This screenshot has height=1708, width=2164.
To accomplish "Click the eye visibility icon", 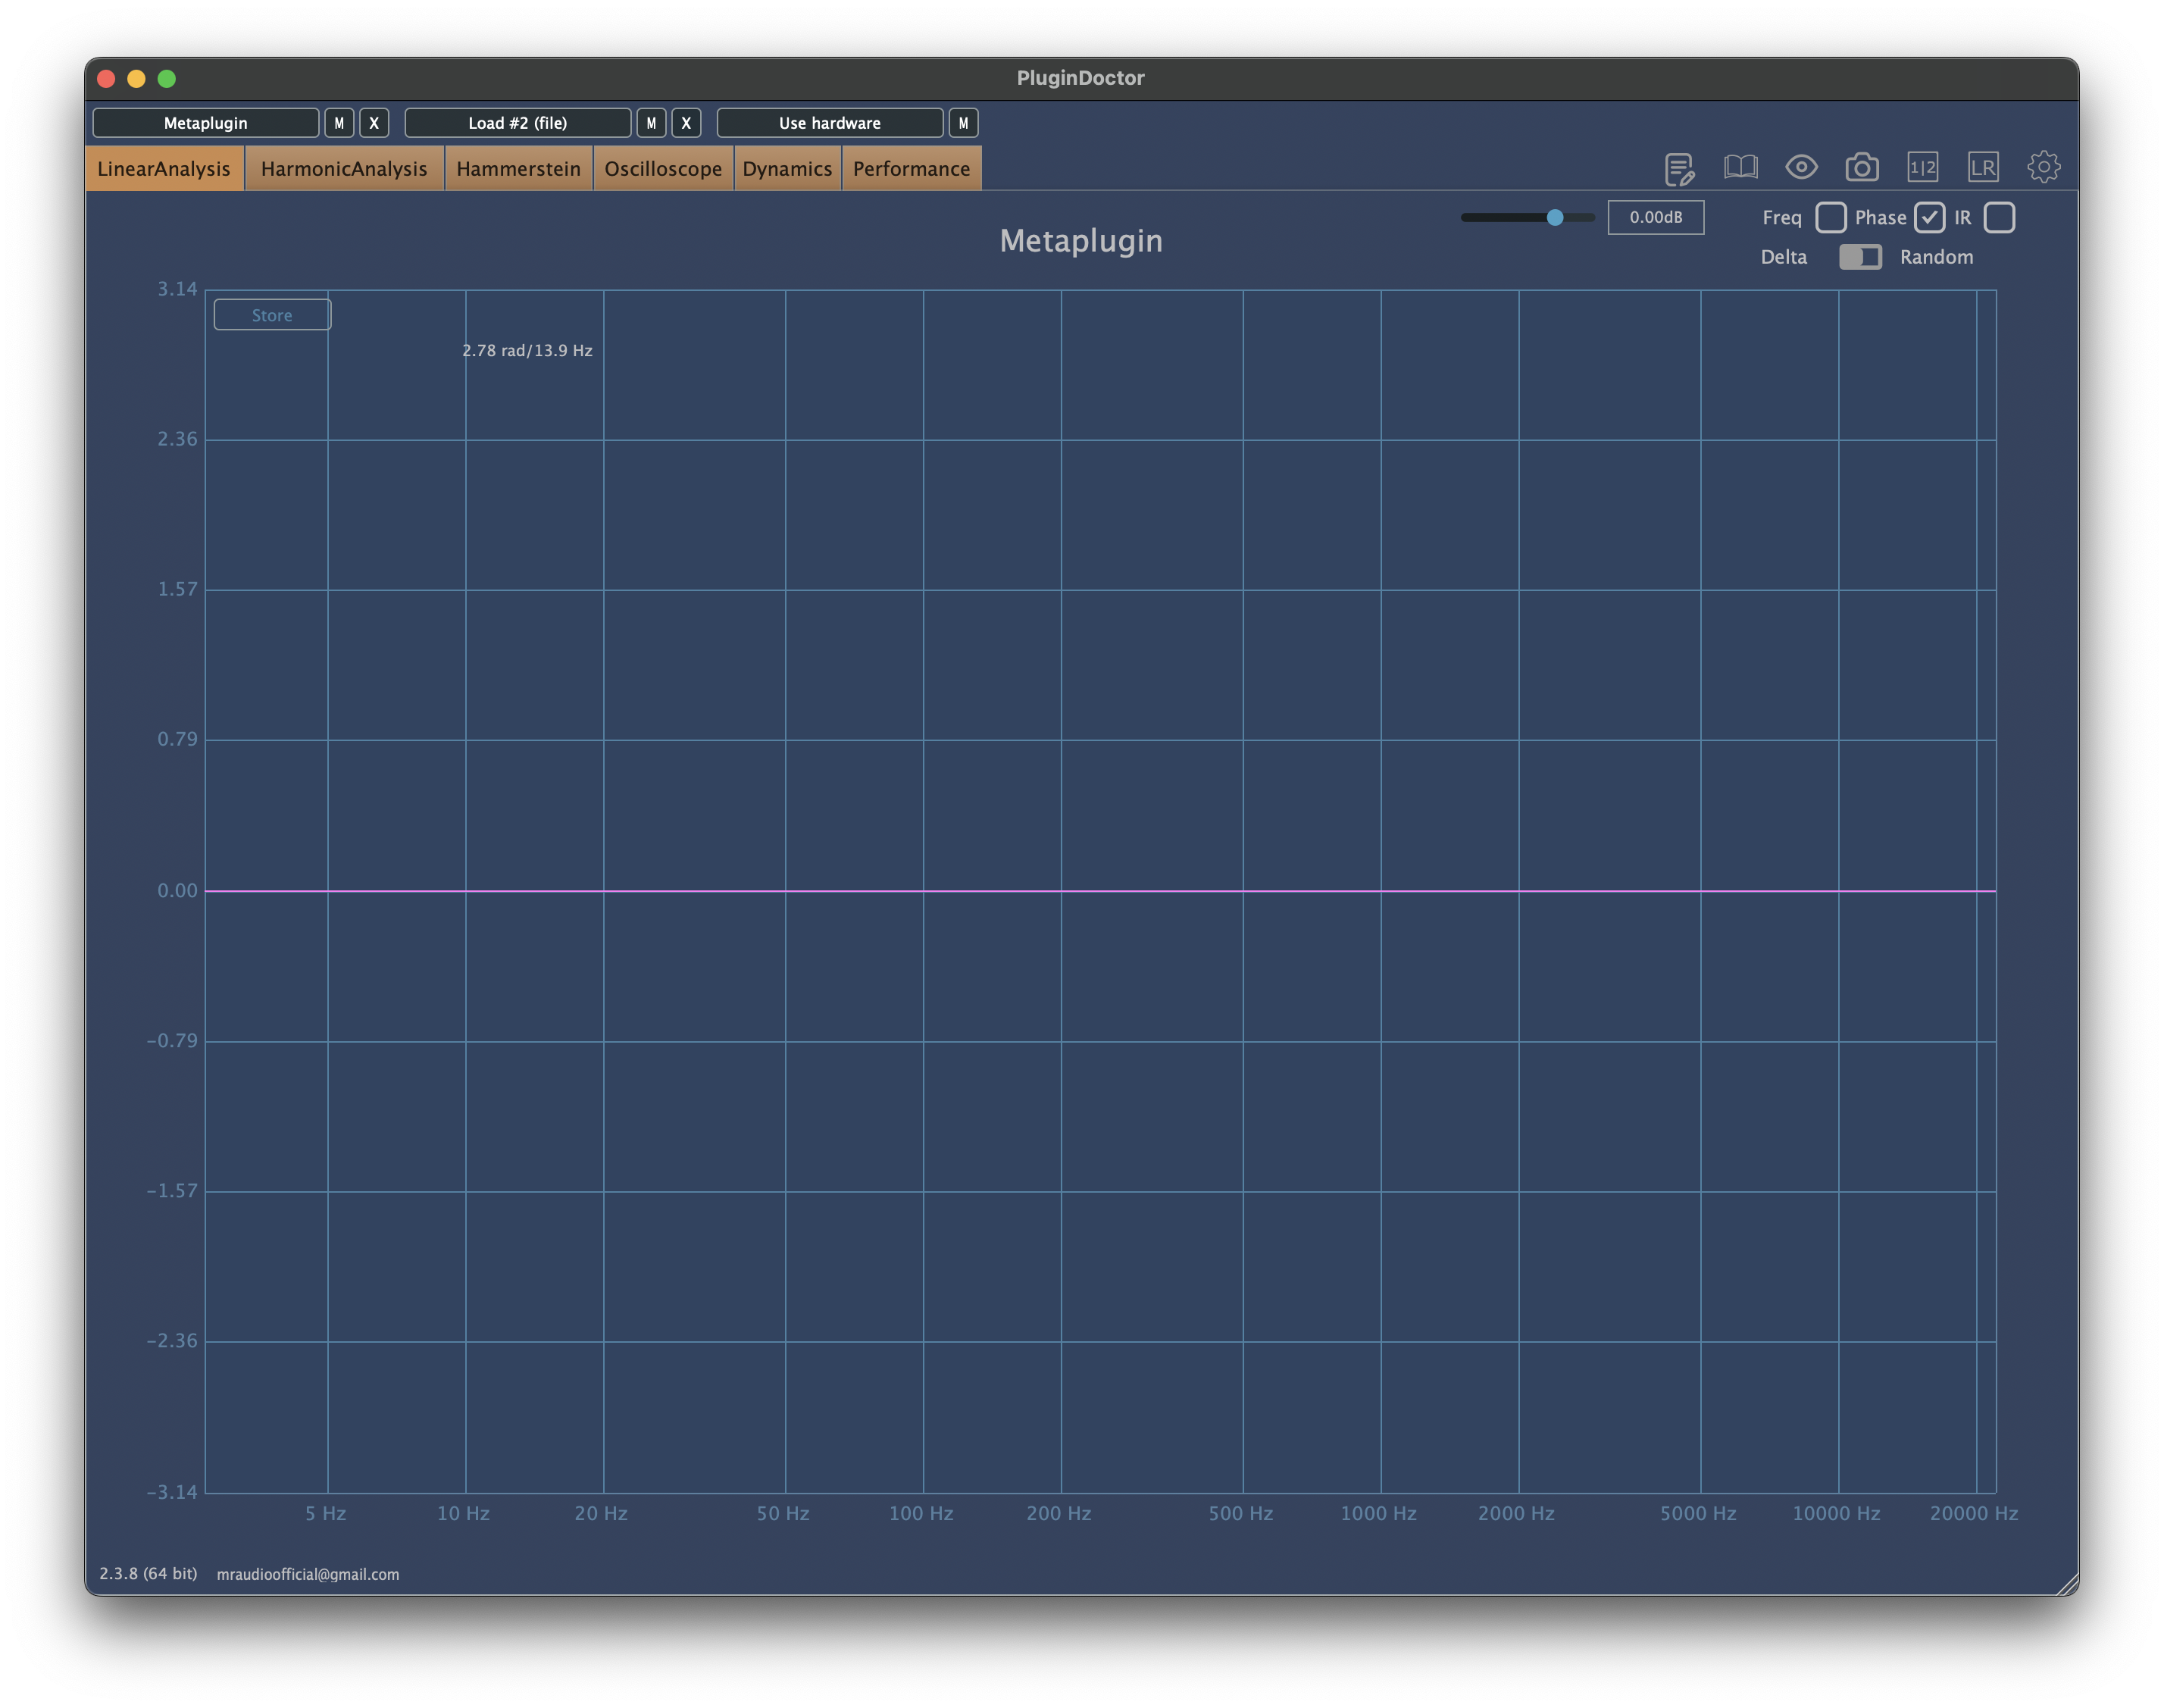I will [x=1801, y=167].
